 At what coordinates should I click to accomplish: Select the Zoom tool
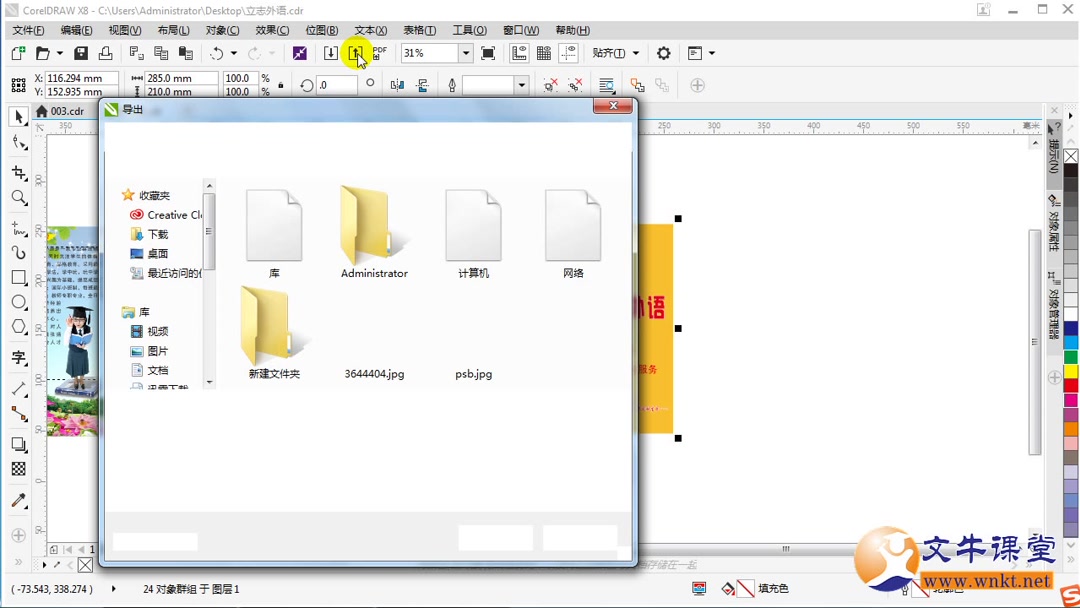coord(18,198)
